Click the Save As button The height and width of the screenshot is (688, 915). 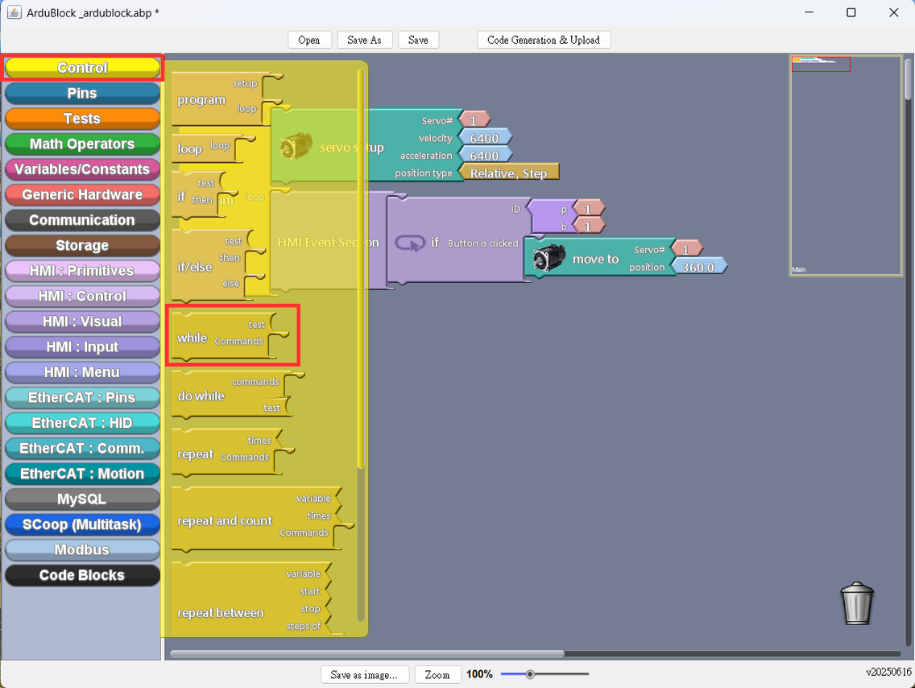click(x=365, y=40)
